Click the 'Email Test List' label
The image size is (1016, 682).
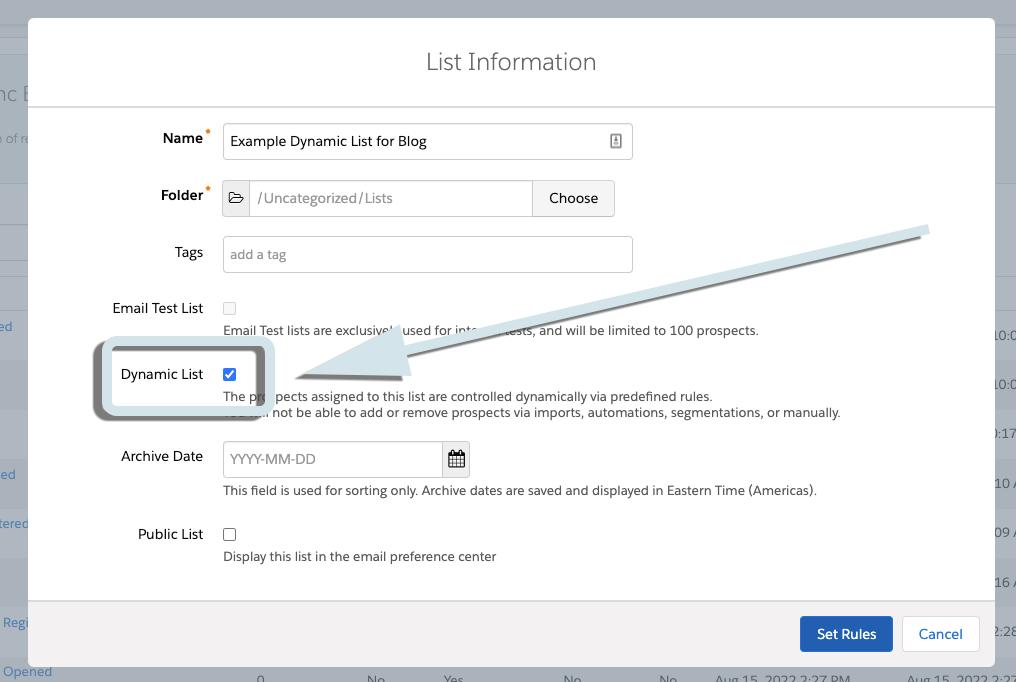158,308
